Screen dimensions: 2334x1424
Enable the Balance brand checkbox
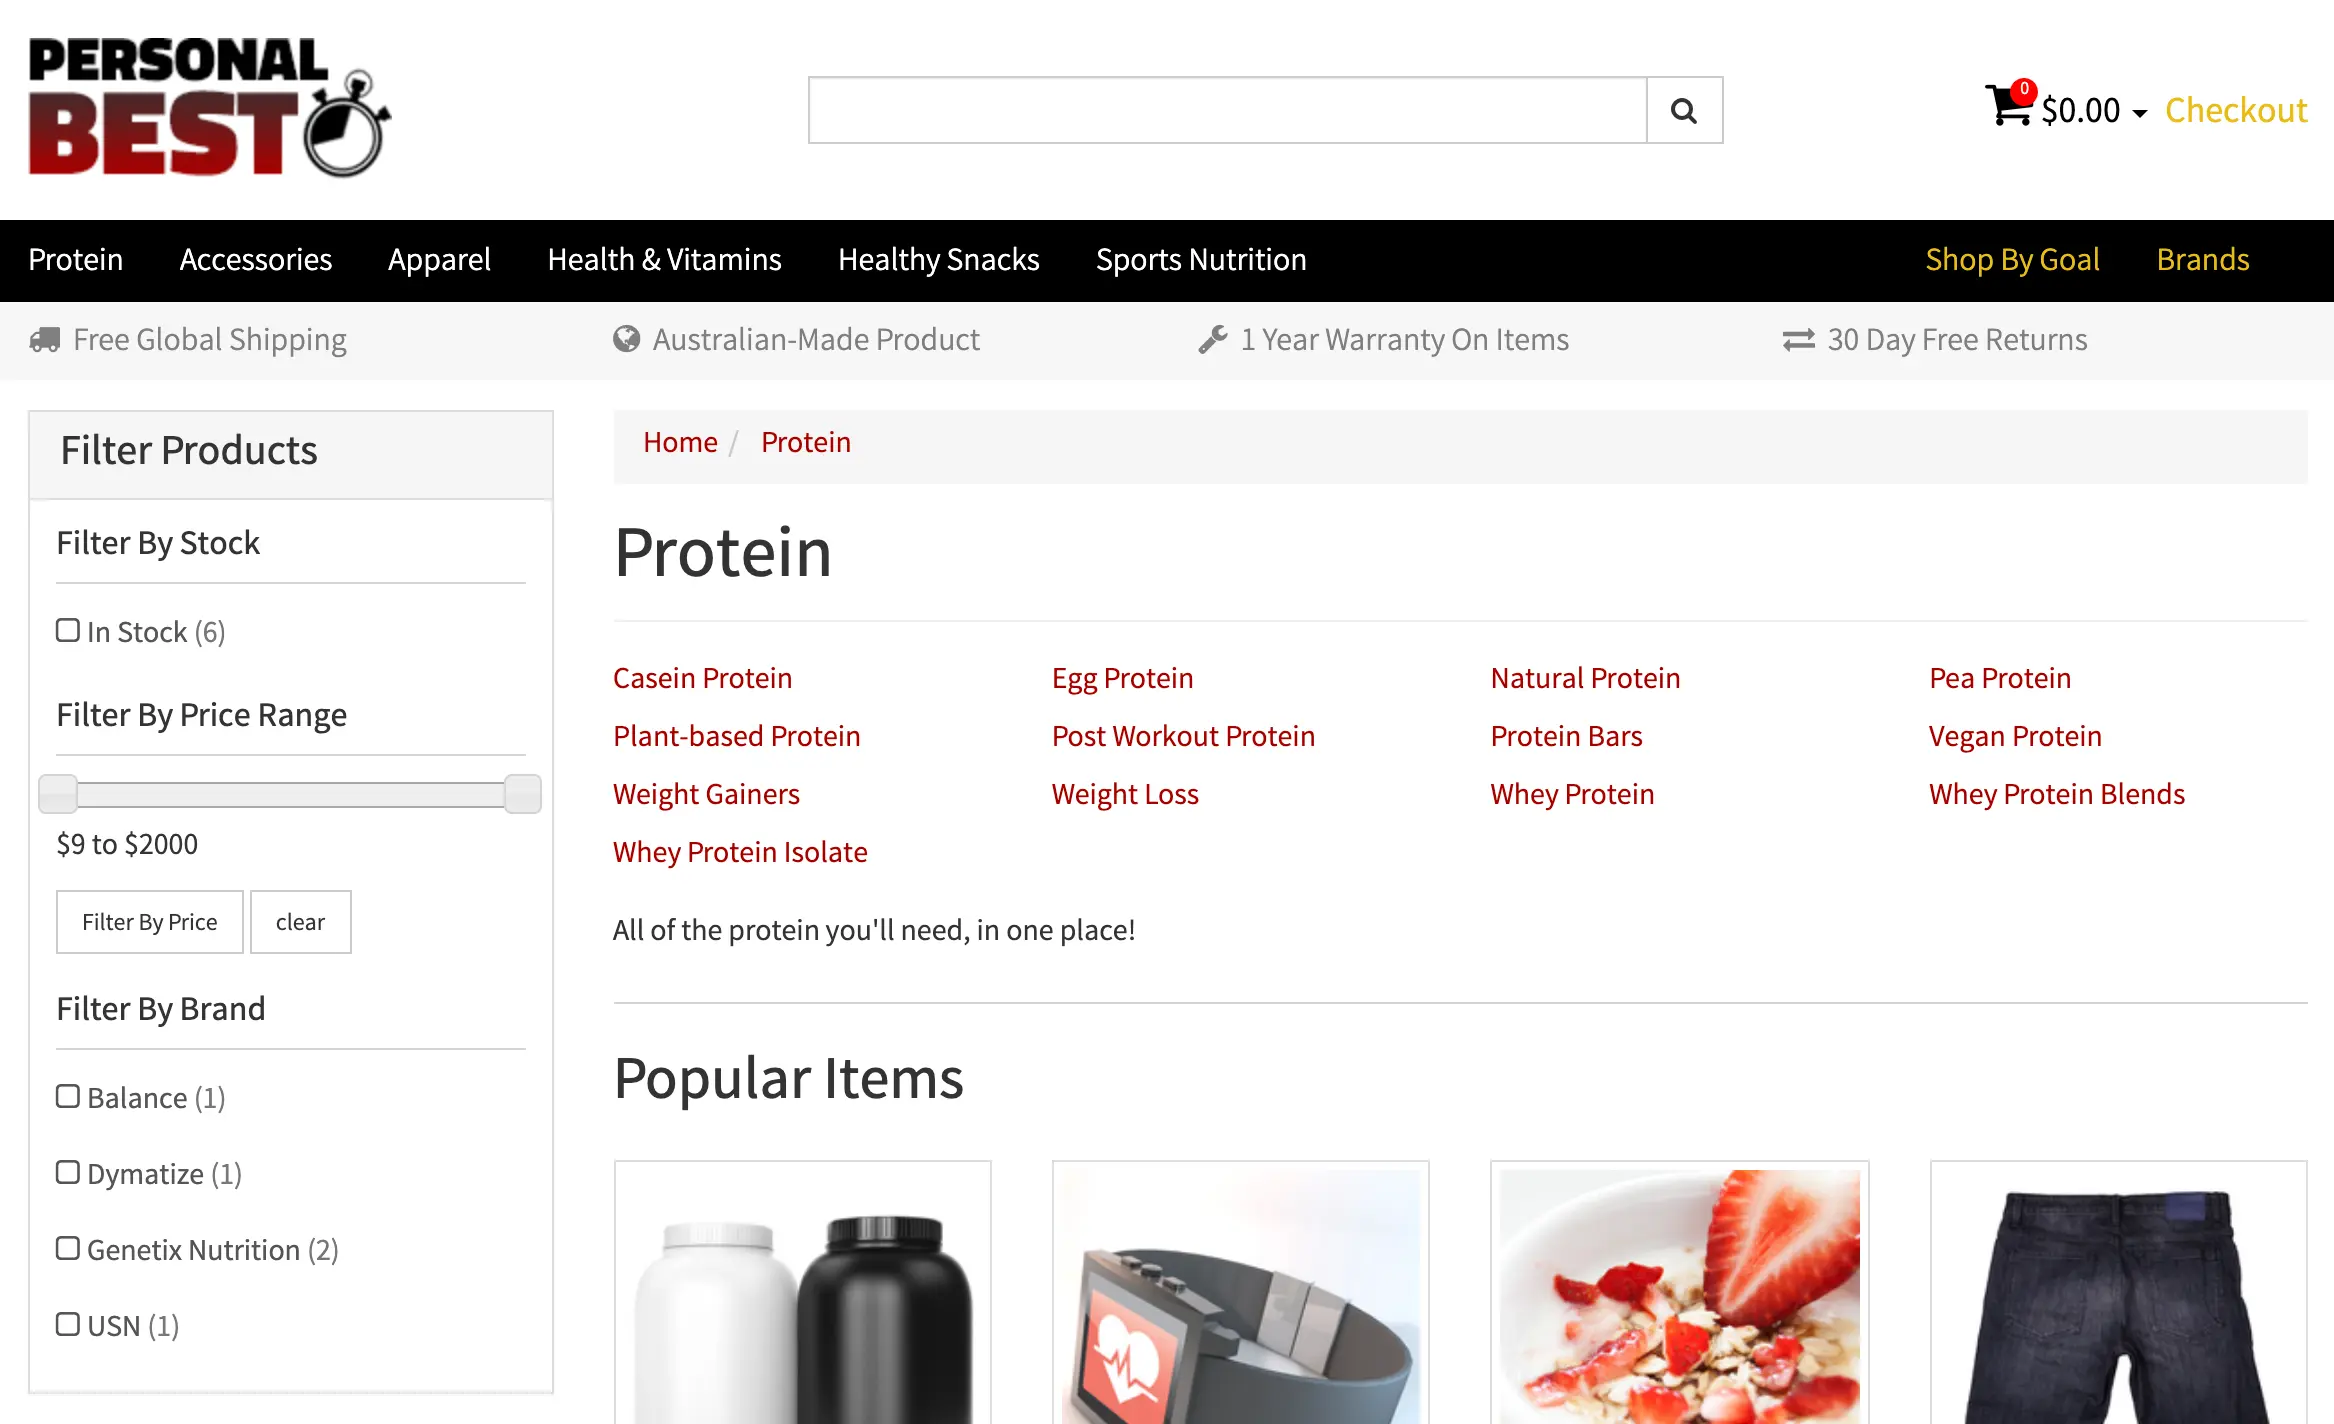click(x=67, y=1096)
